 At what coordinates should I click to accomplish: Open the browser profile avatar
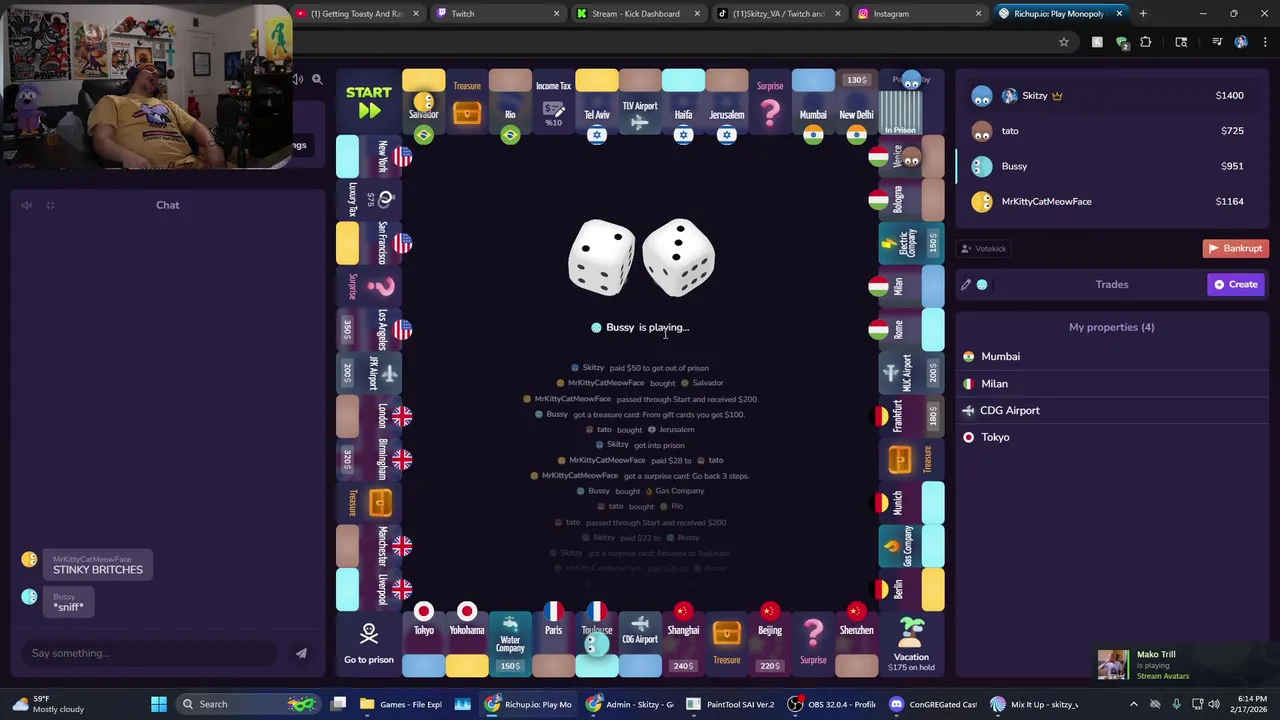[x=1241, y=42]
